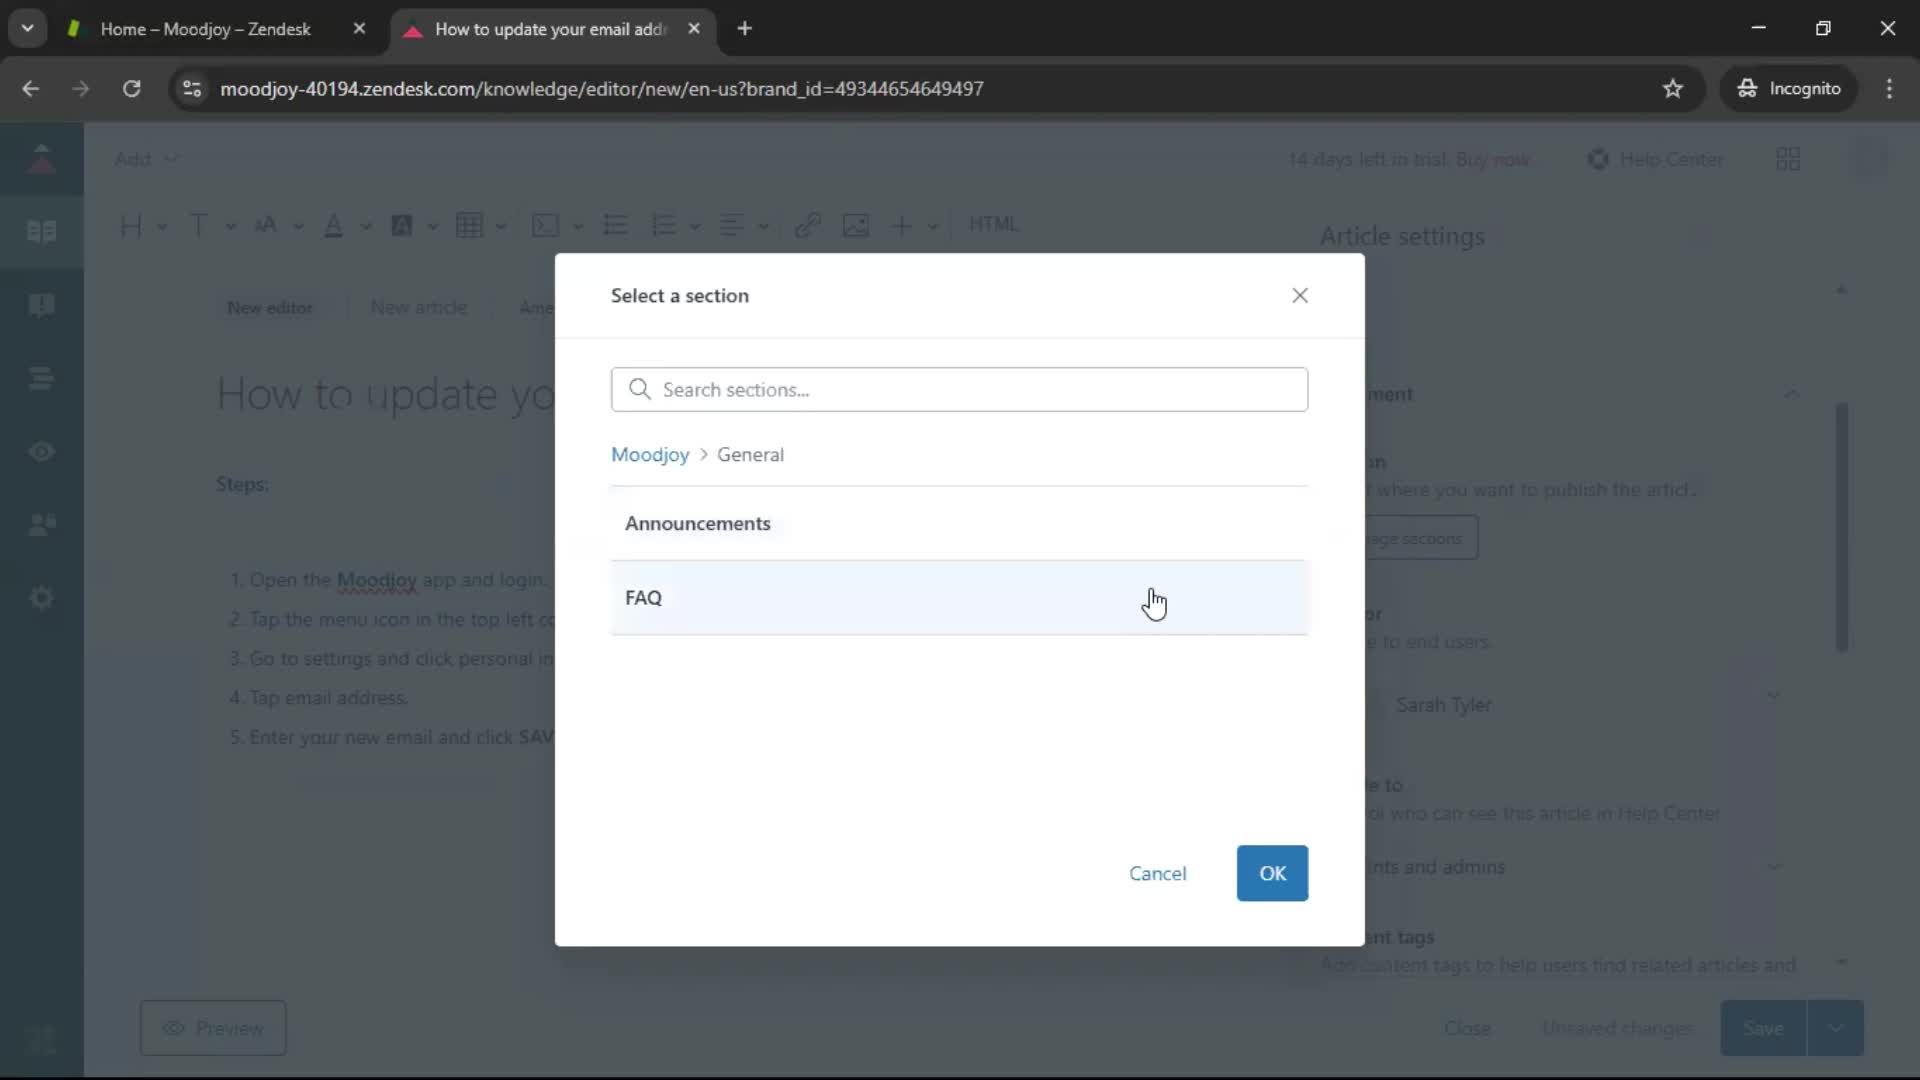Open the tab search dropdown arrow
Image resolution: width=1920 pixels, height=1080 pixels.
27,29
